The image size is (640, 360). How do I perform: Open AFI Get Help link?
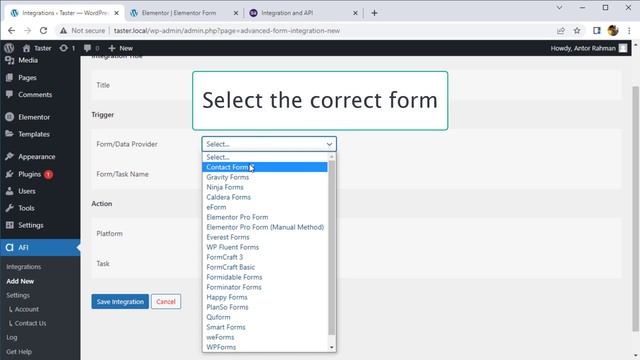click(x=19, y=351)
